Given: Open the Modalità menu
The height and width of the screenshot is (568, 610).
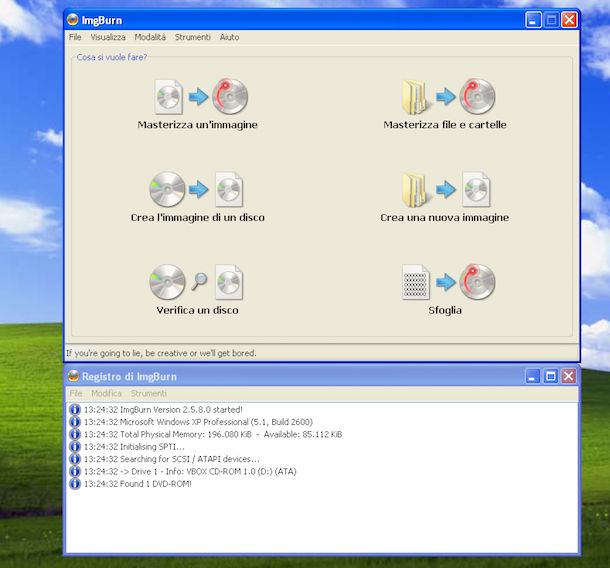Looking at the screenshot, I should [x=150, y=37].
